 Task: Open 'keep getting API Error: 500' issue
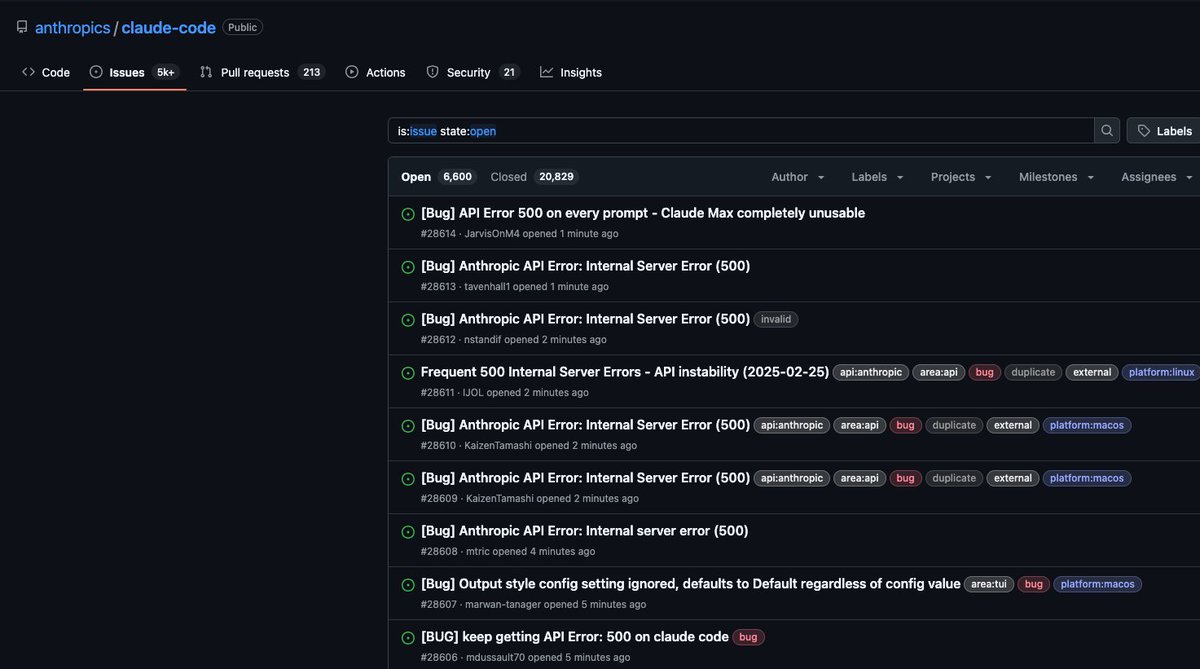click(x=575, y=637)
